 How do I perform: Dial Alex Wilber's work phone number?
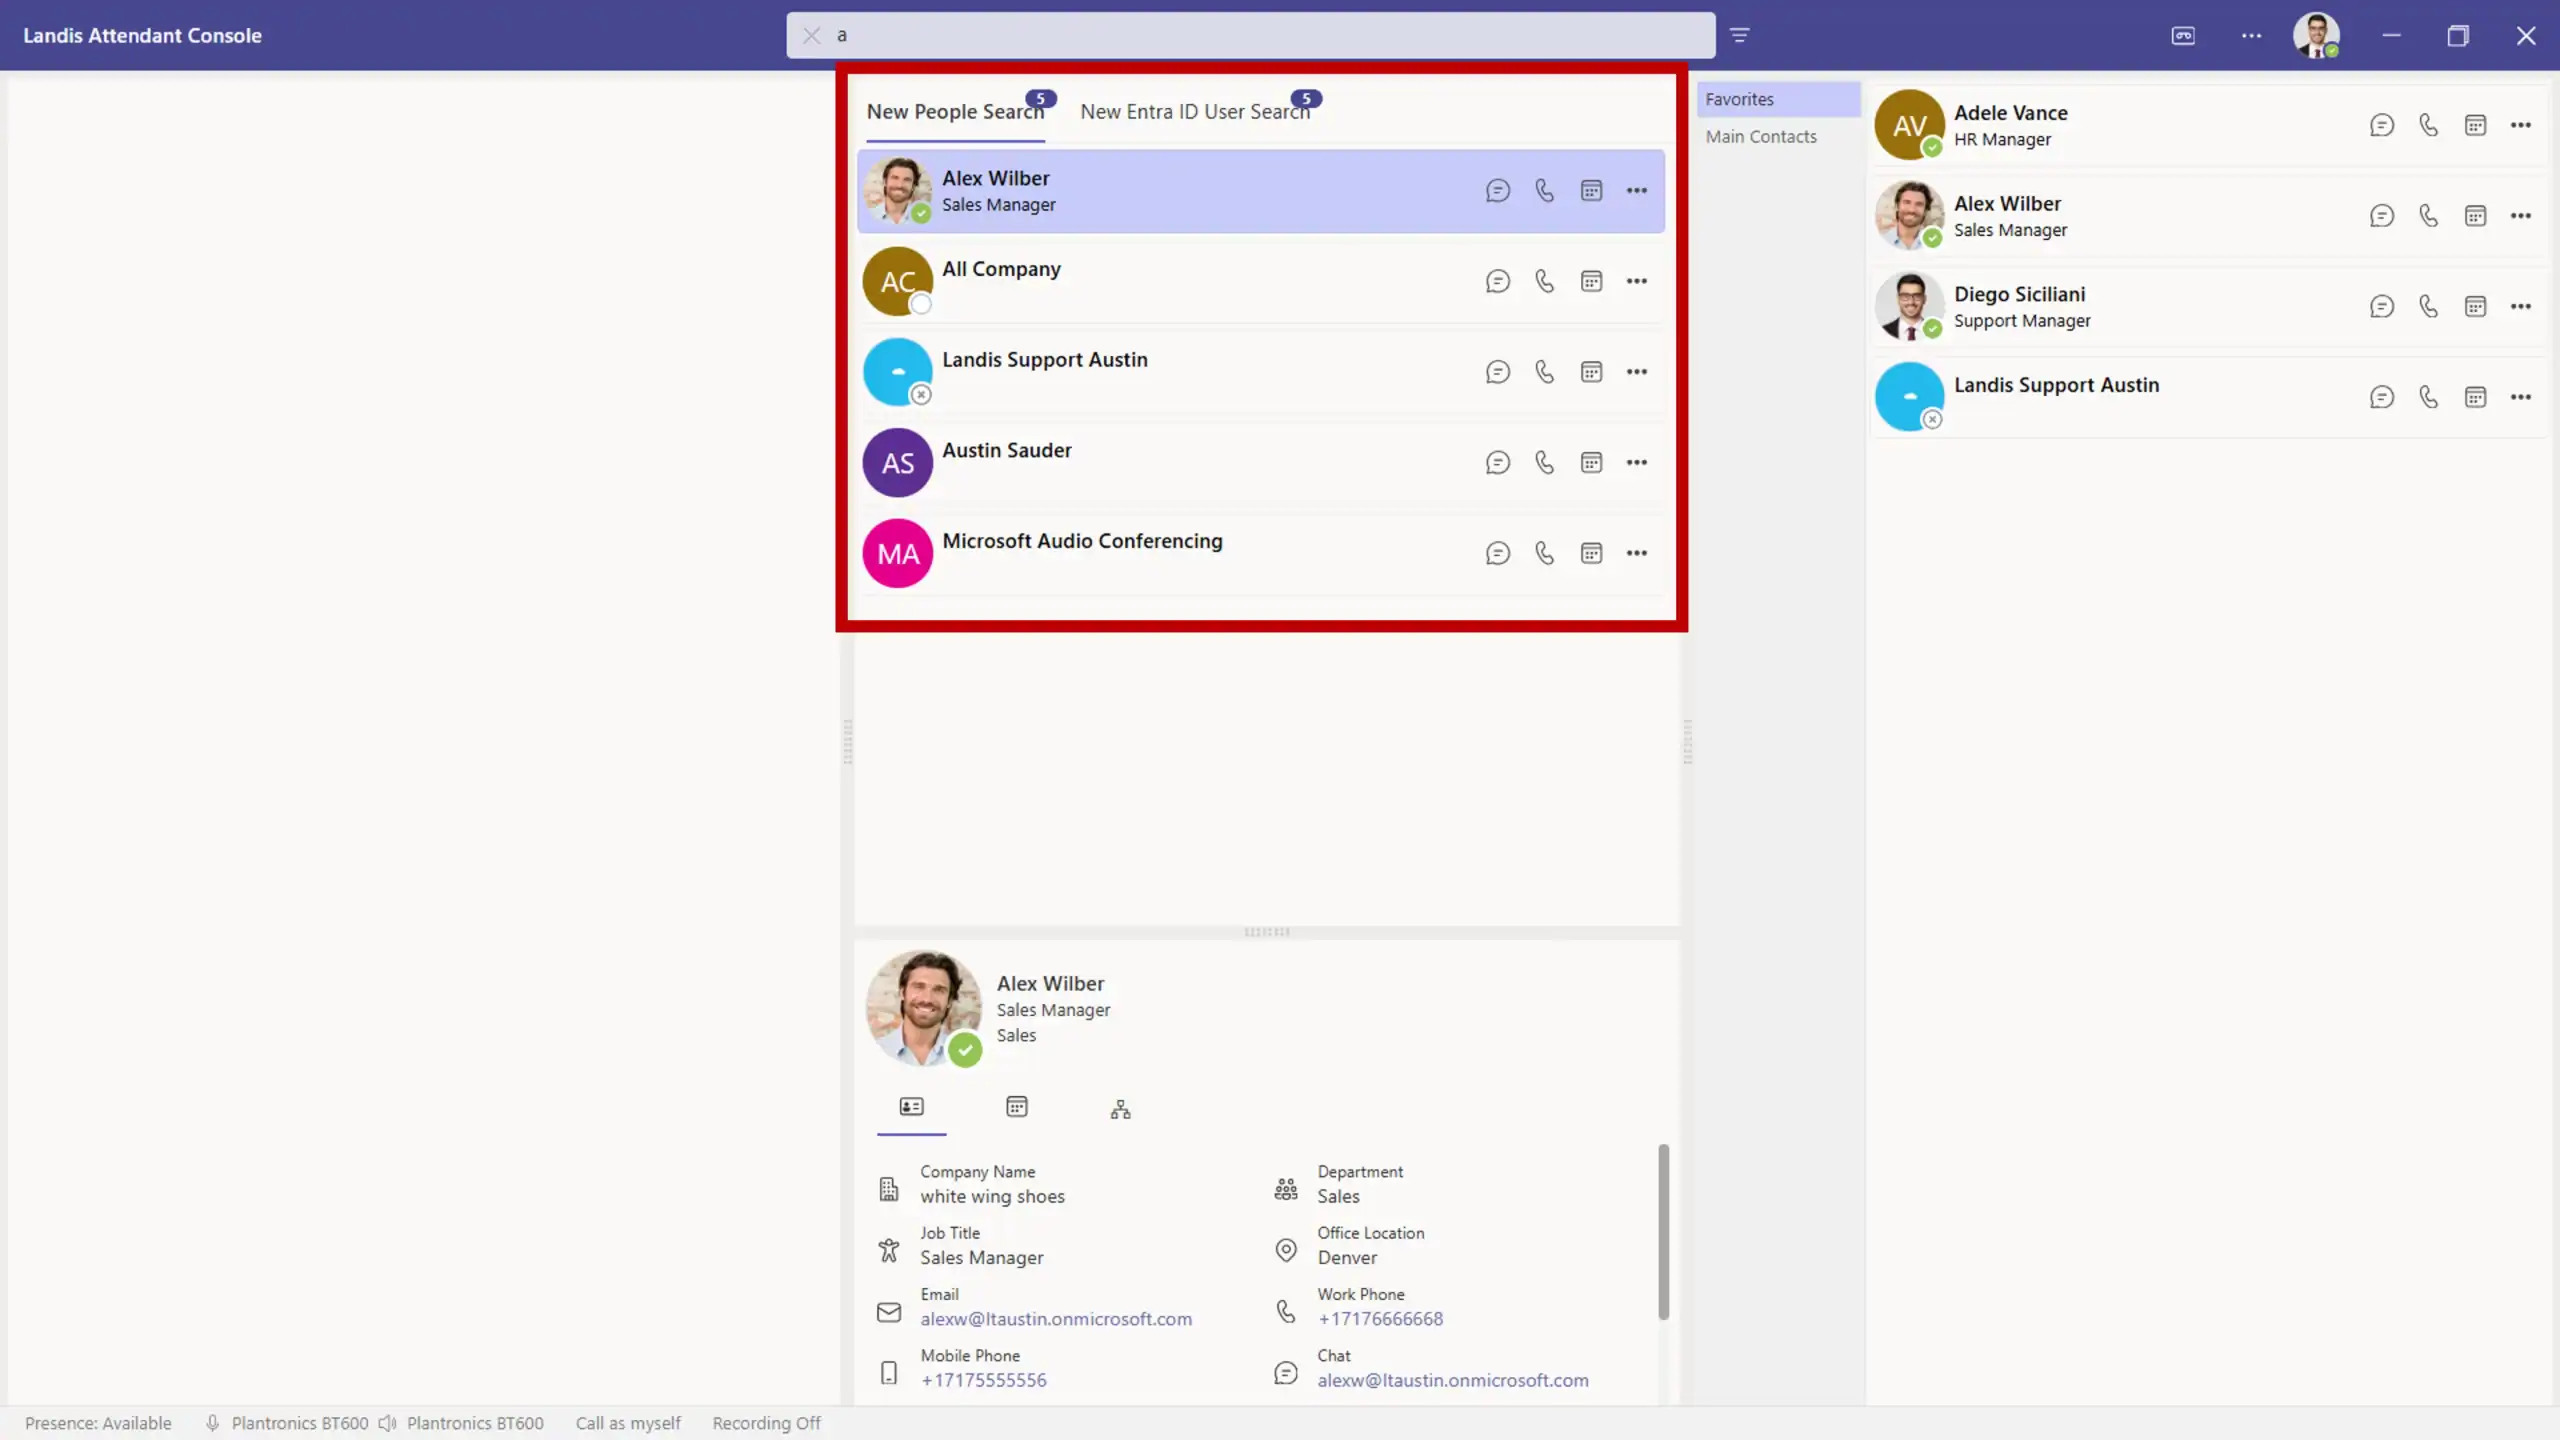click(1379, 1319)
